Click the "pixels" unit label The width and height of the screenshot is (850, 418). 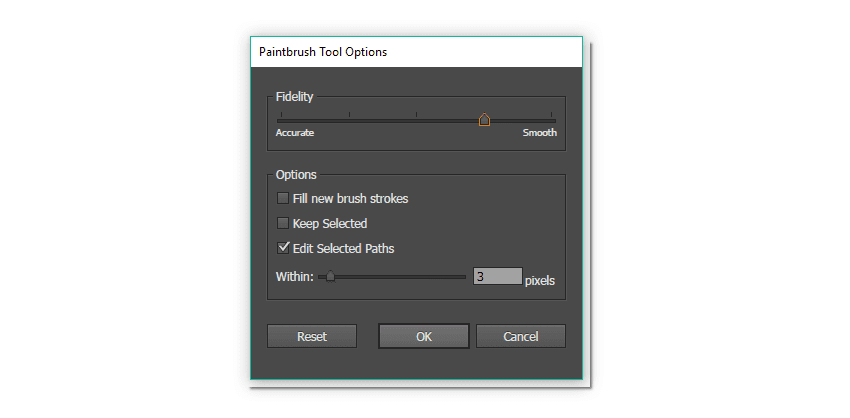(x=540, y=281)
